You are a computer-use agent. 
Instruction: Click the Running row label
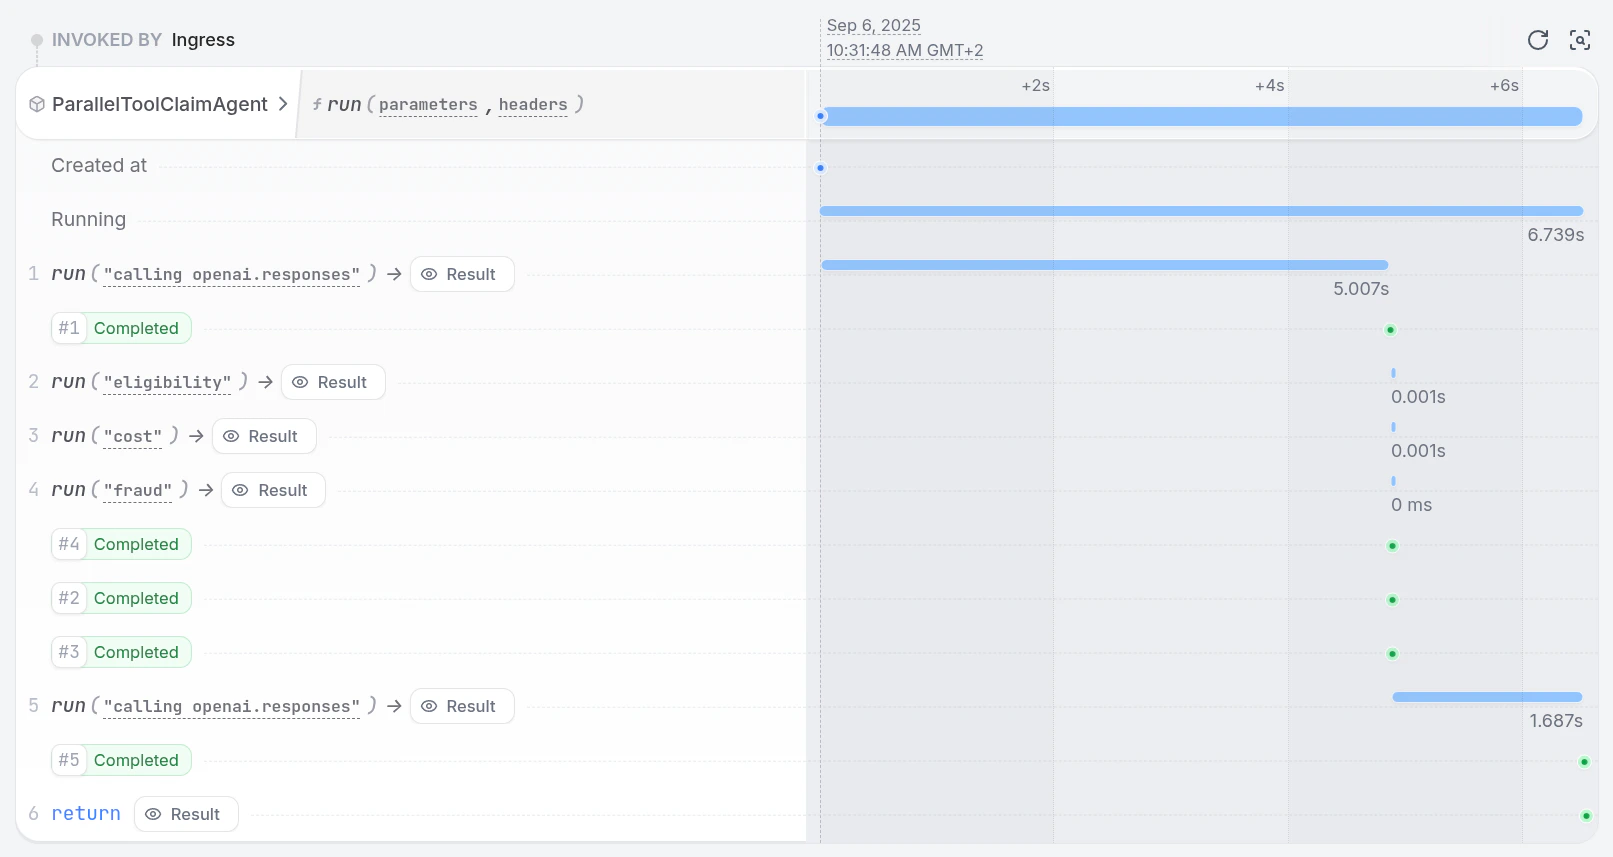point(89,220)
